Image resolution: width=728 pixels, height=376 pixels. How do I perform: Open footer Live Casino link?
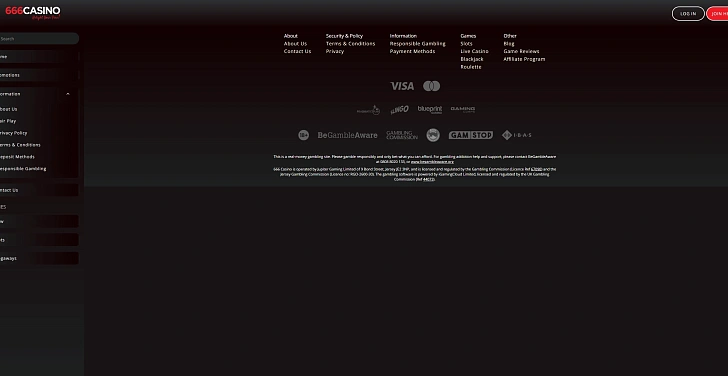point(474,52)
